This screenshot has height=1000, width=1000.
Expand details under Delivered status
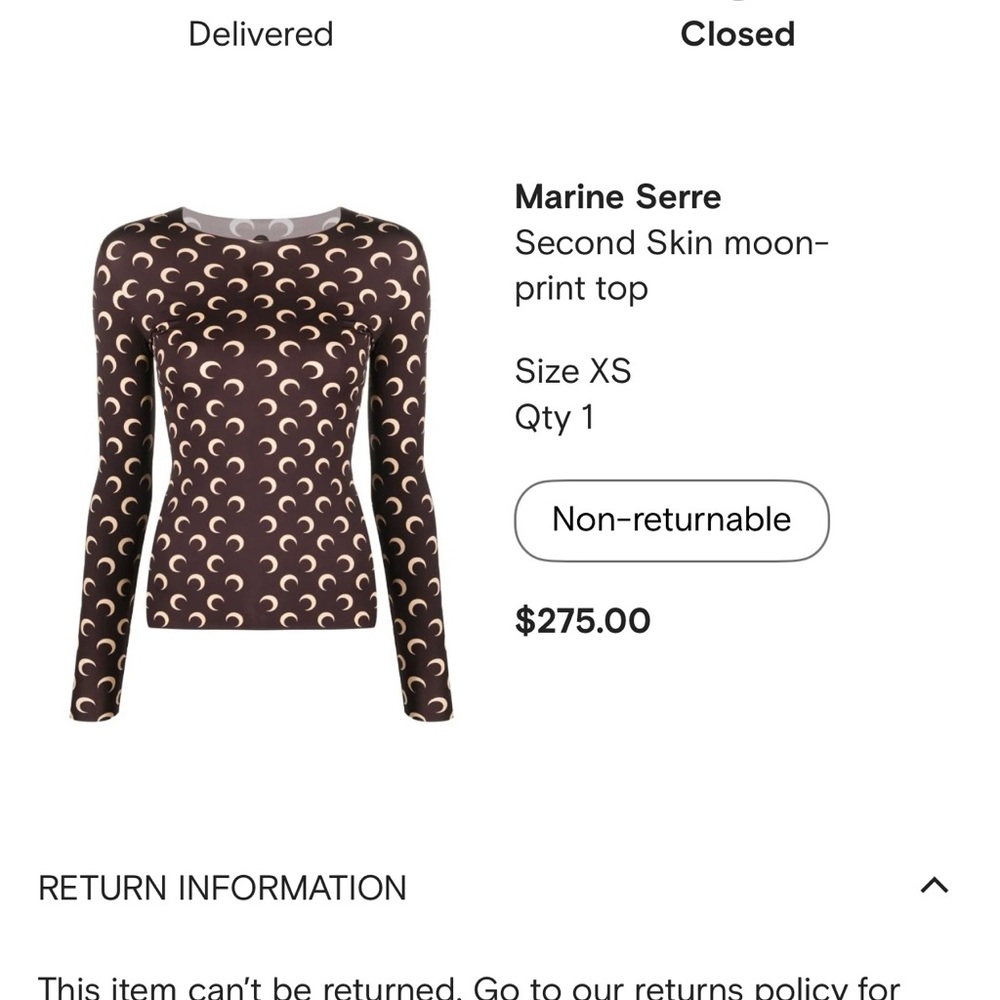point(260,35)
